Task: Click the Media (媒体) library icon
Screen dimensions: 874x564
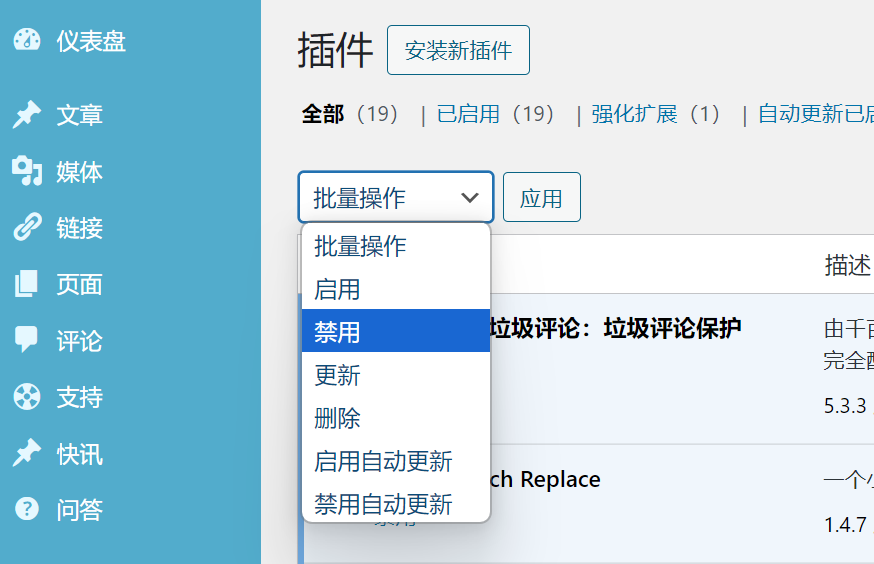Action: coord(27,172)
